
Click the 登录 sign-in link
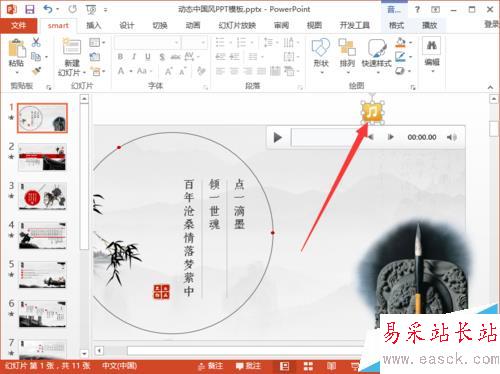tap(492, 24)
